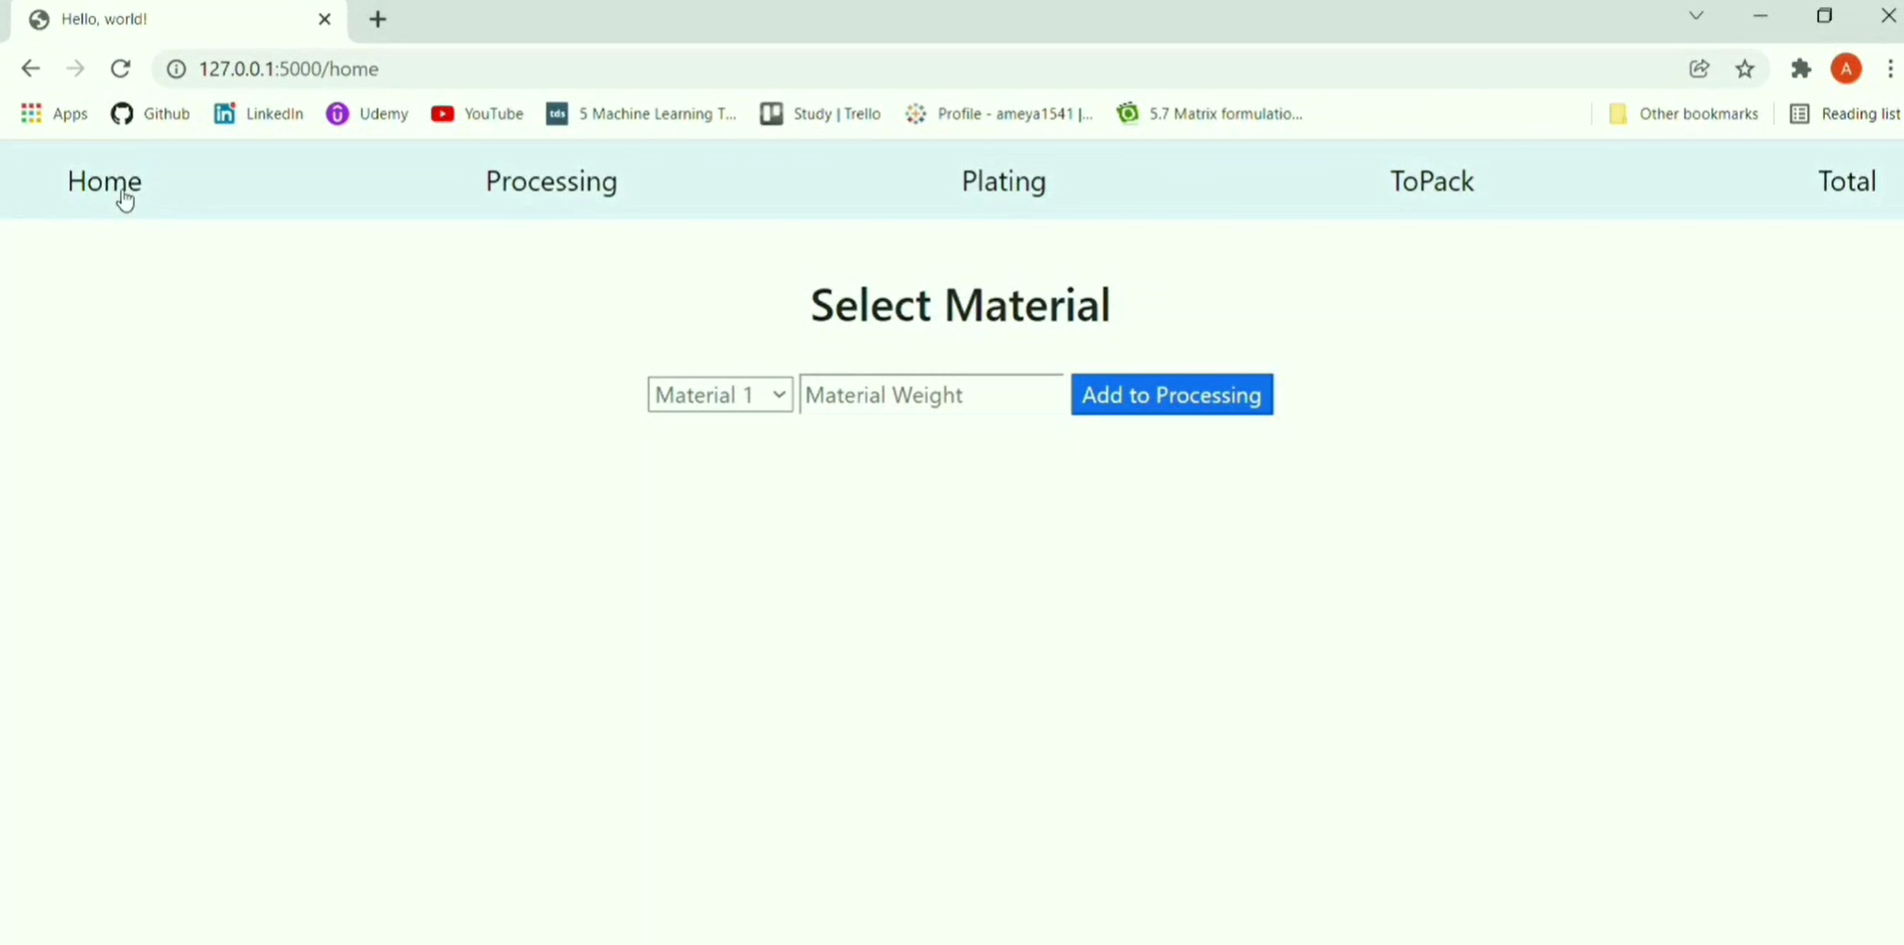Open the Google Apps grid
1904x945 pixels.
[x=31, y=113]
